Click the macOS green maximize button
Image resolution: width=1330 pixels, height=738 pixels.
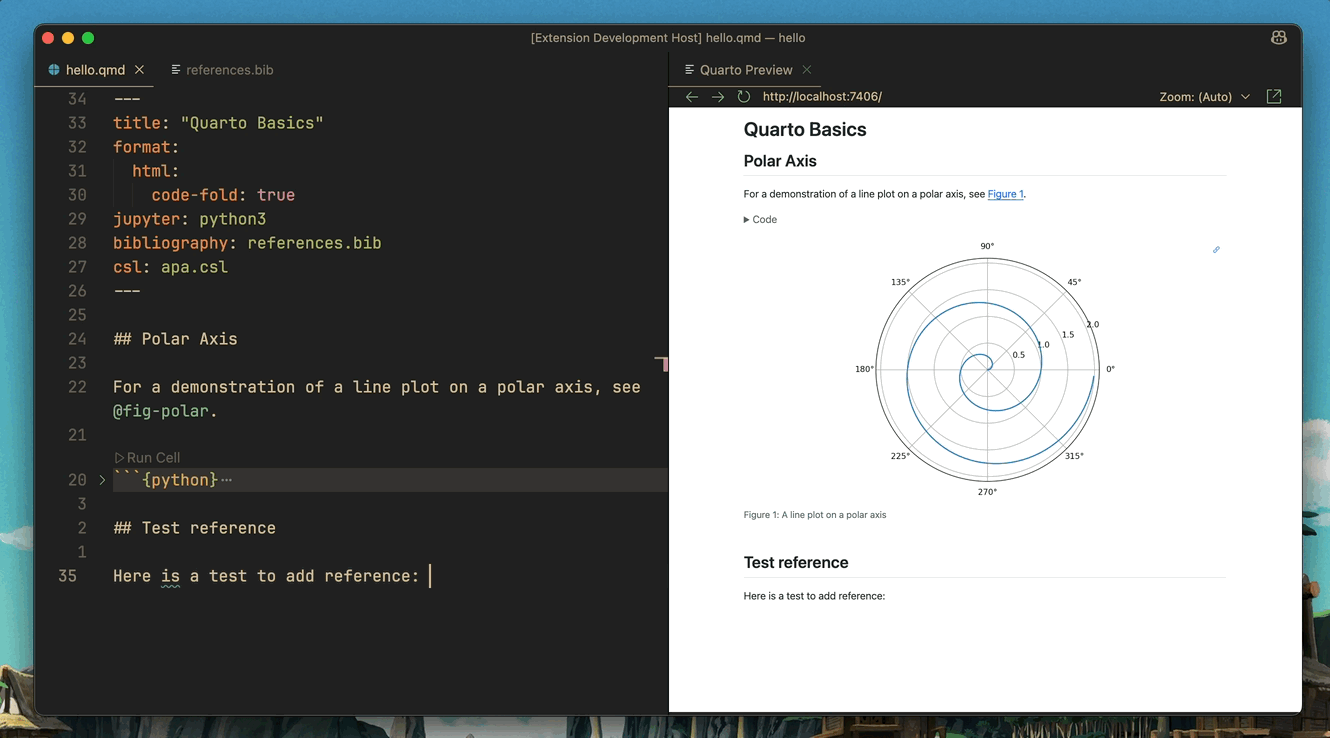coord(88,38)
